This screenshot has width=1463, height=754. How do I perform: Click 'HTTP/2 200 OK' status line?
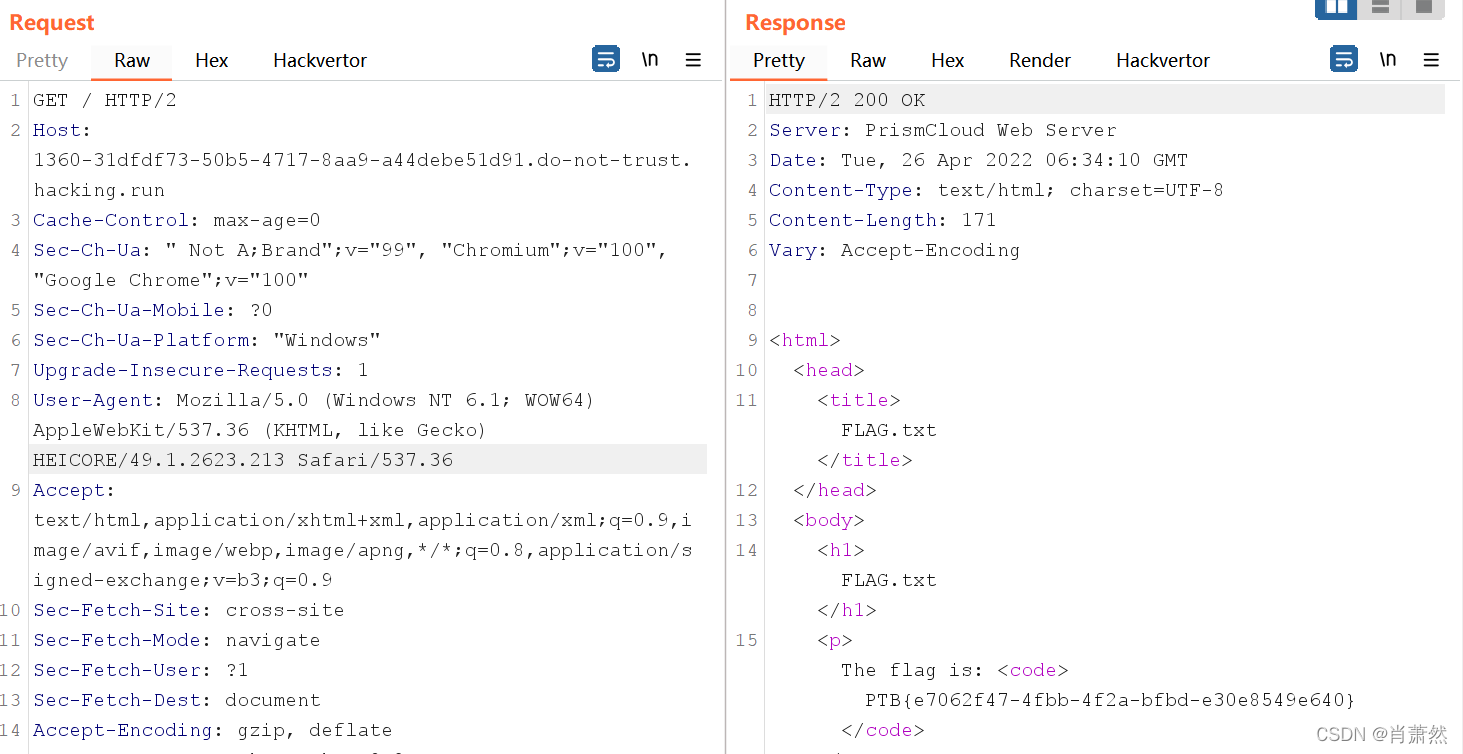click(847, 100)
